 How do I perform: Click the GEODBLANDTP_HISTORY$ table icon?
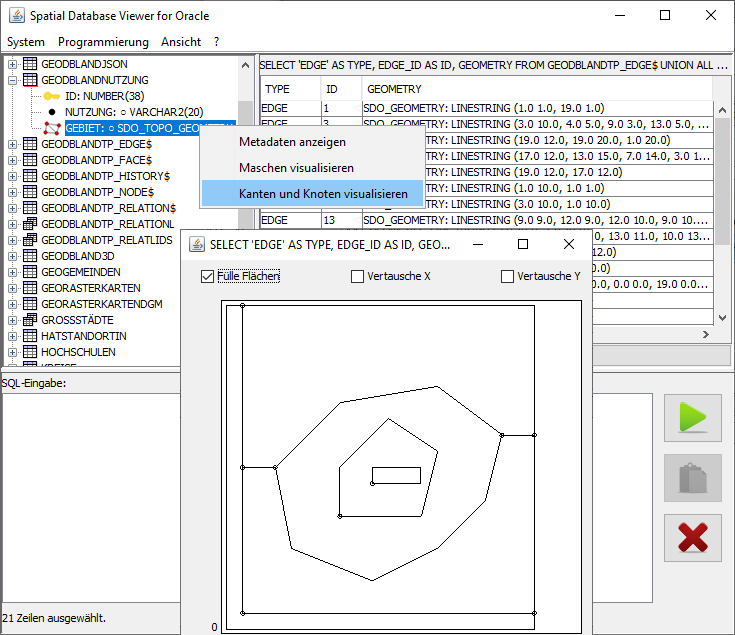pos(30,176)
